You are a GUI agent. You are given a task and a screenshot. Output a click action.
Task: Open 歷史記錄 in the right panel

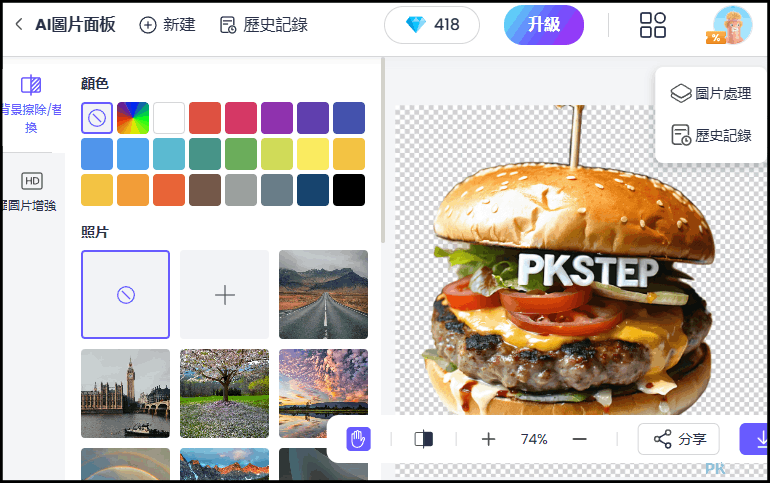pyautogui.click(x=711, y=135)
